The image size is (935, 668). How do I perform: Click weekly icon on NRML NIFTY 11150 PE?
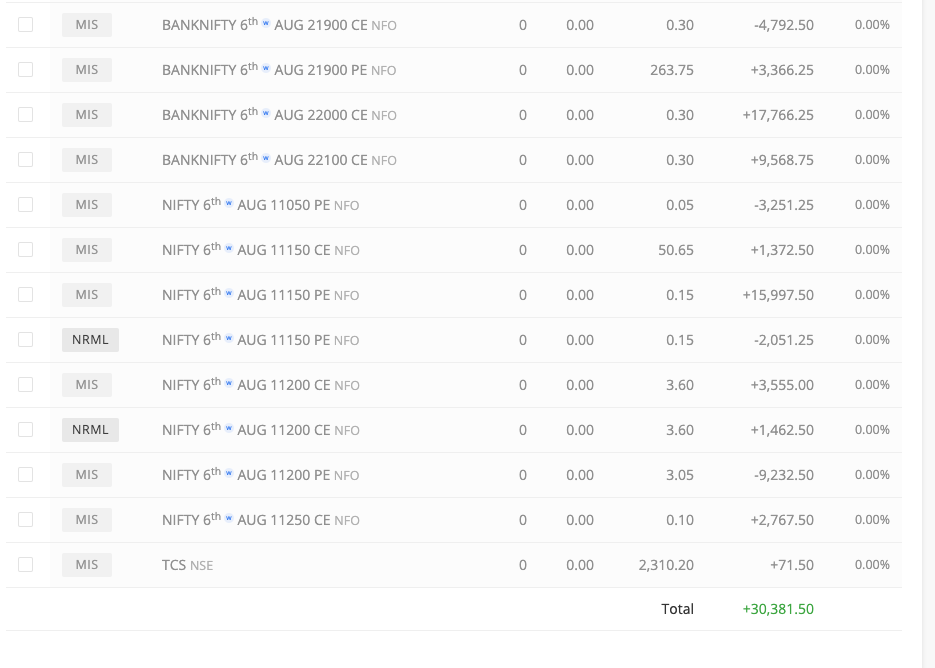pyautogui.click(x=228, y=338)
